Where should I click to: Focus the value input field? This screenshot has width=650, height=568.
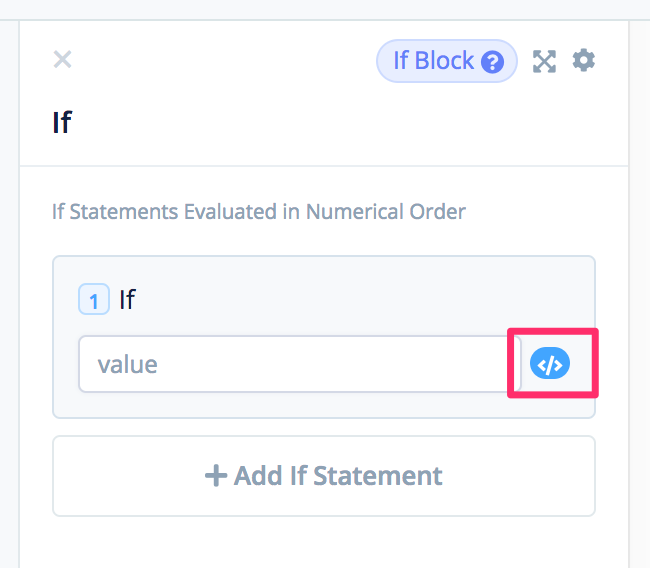tap(299, 364)
